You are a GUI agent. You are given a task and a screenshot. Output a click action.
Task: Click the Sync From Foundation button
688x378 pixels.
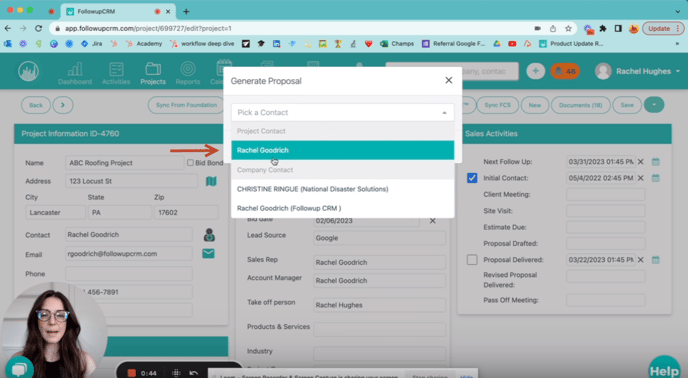click(186, 105)
